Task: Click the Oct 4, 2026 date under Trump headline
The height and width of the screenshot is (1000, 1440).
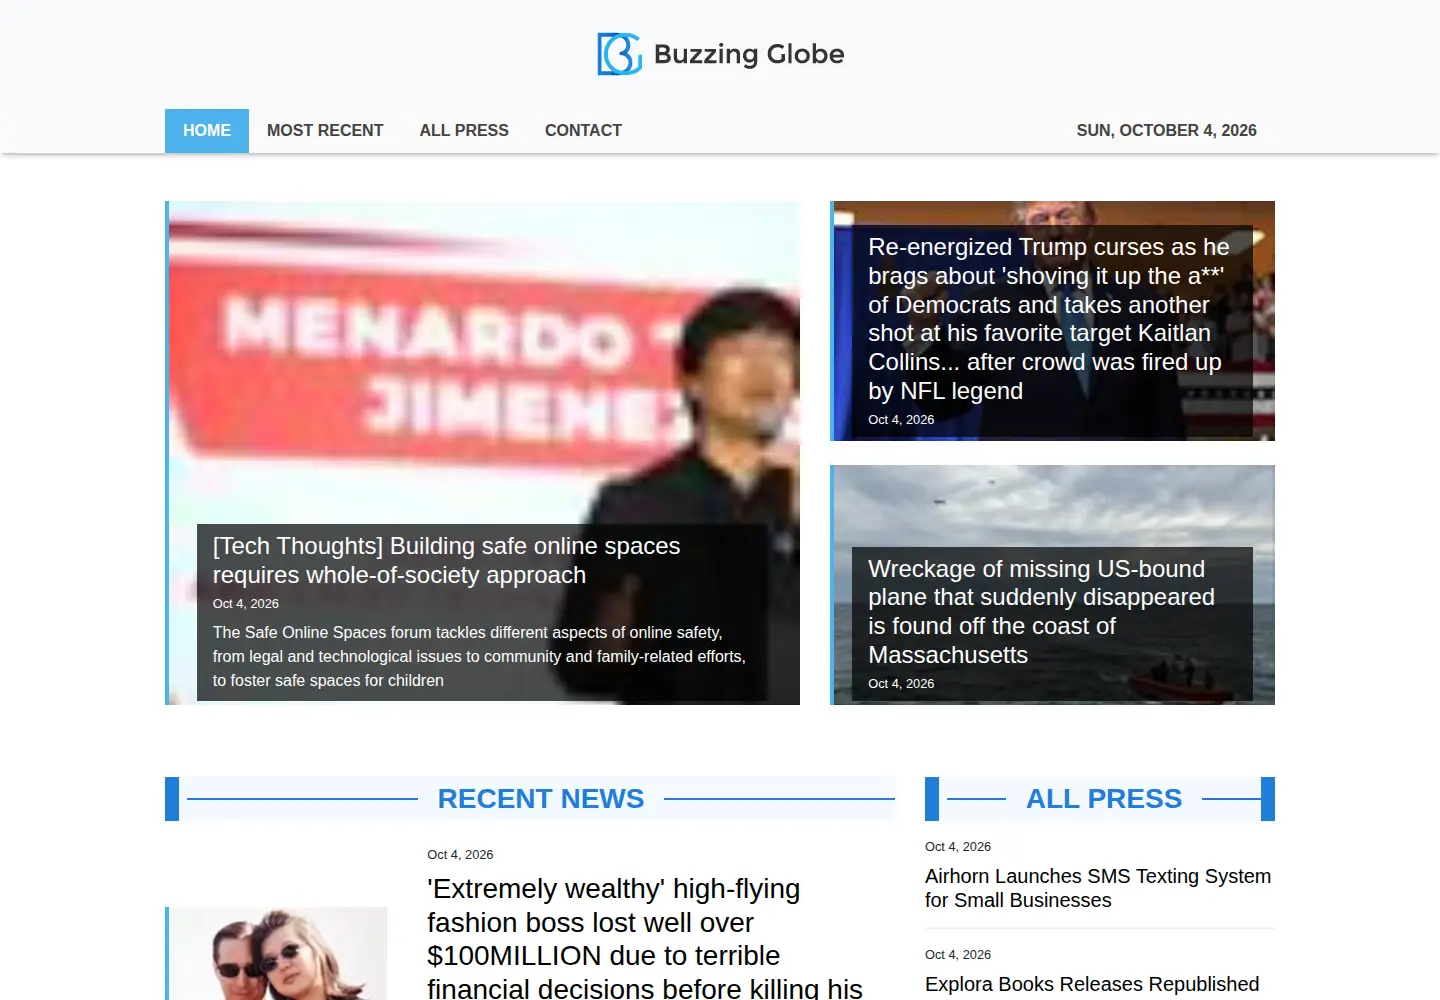Action: [901, 420]
